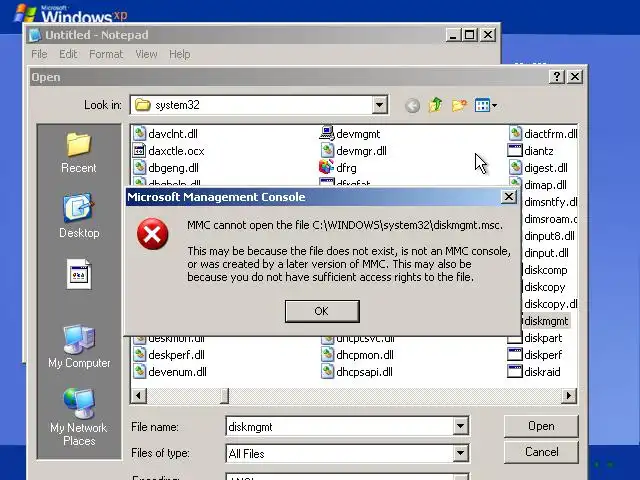Go up one folder level icon
This screenshot has height=480, width=640.
point(435,105)
